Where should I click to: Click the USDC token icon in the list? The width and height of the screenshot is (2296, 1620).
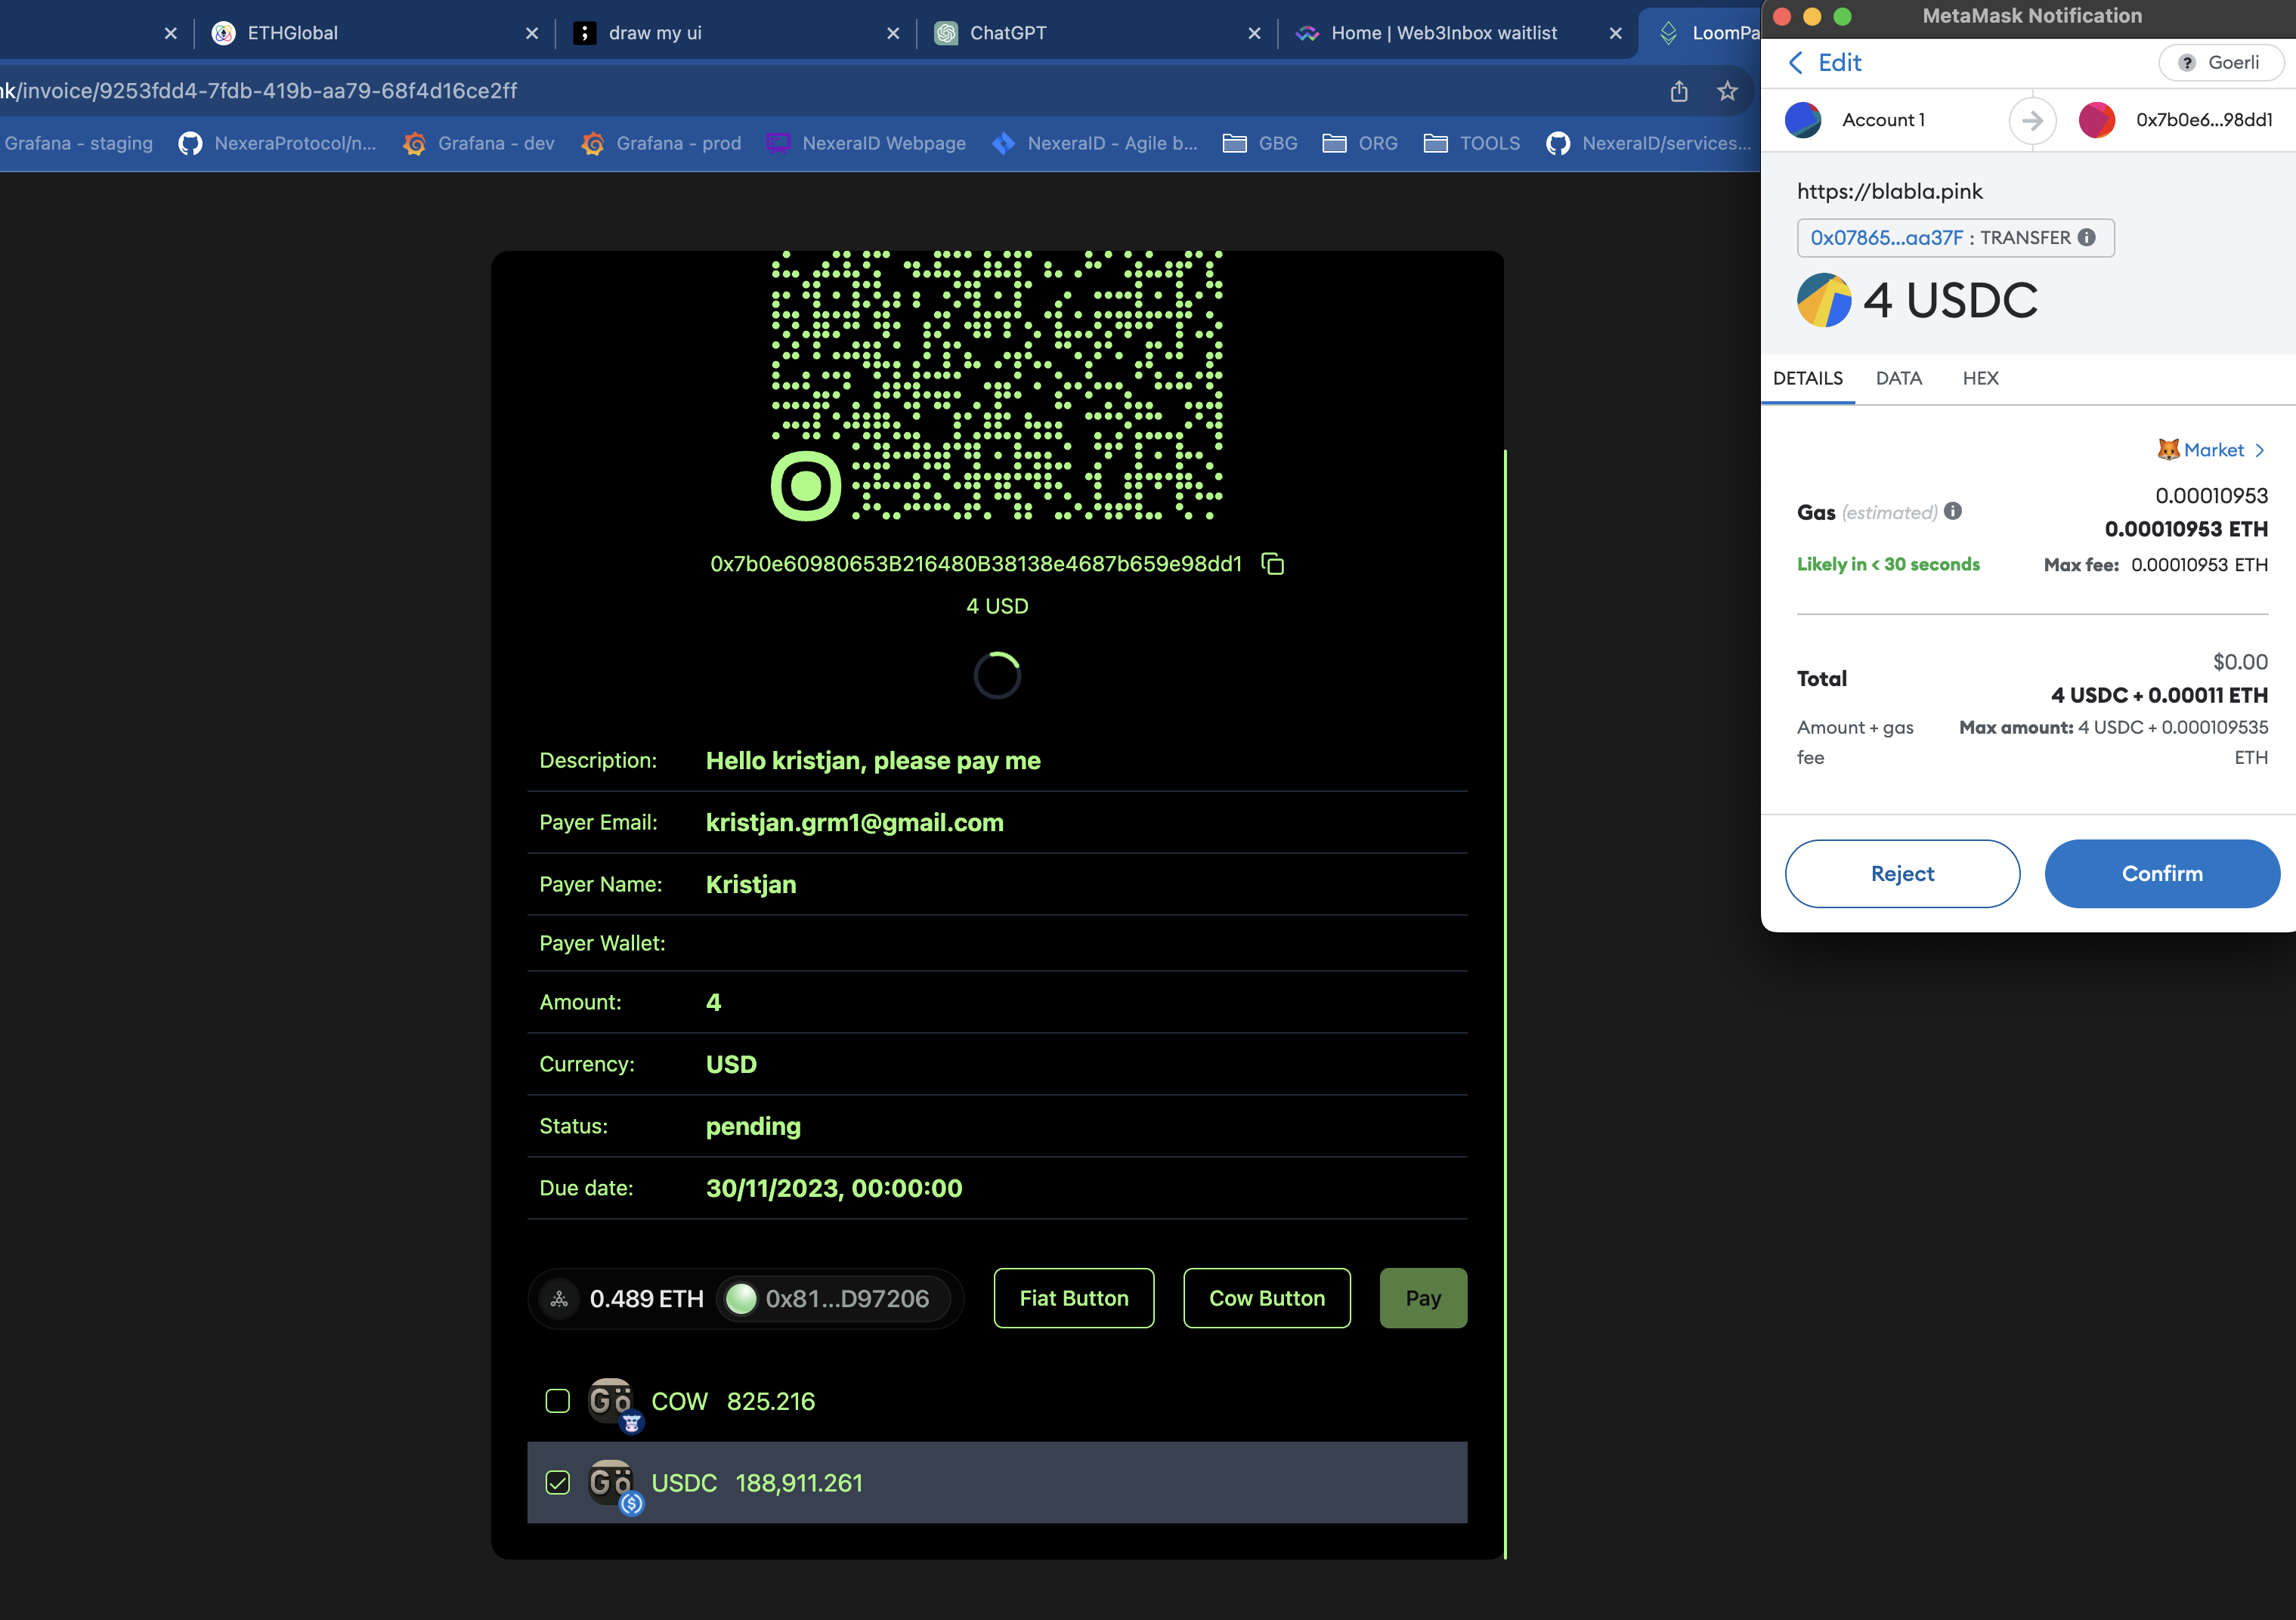coord(612,1484)
